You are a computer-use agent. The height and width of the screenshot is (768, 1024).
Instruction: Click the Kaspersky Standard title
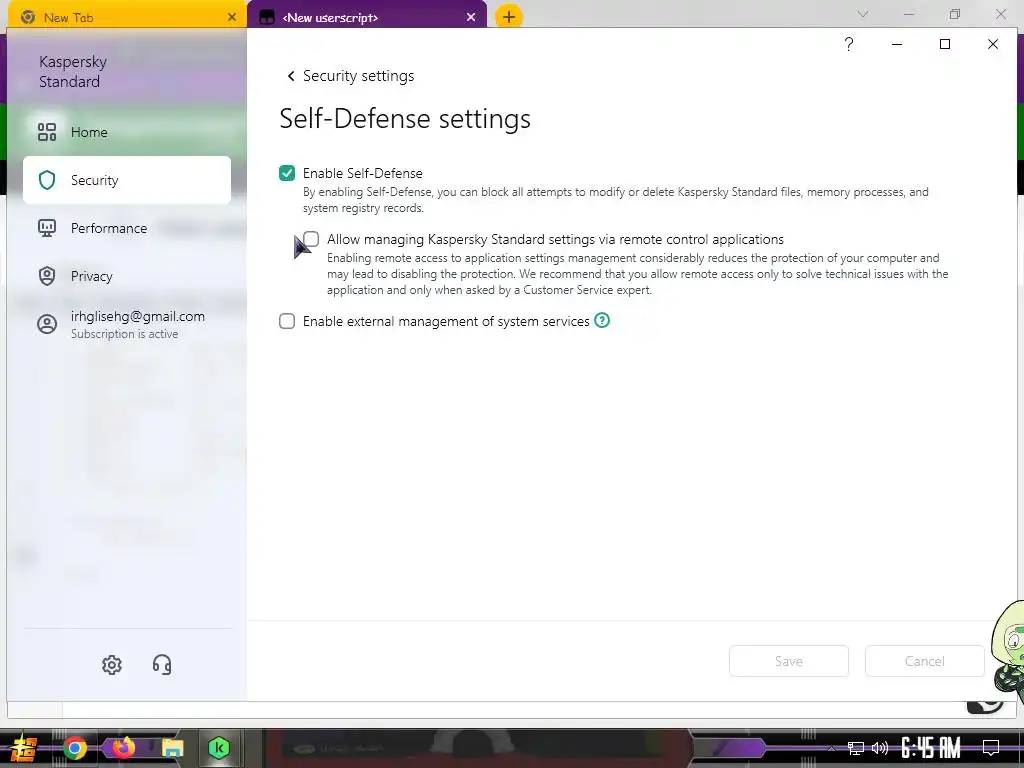point(72,71)
